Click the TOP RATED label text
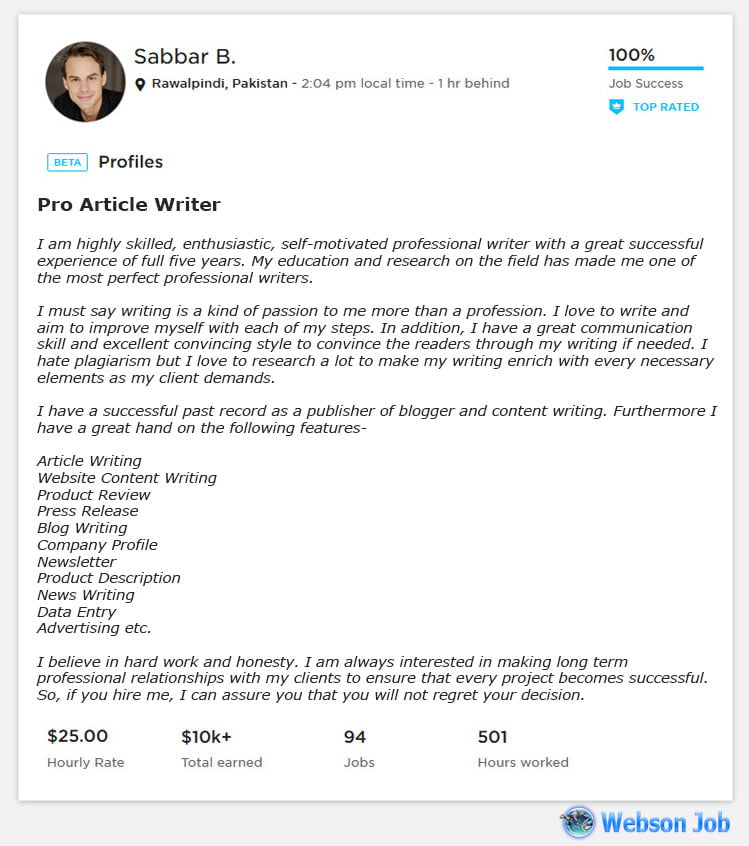The image size is (749, 846). click(x=666, y=107)
